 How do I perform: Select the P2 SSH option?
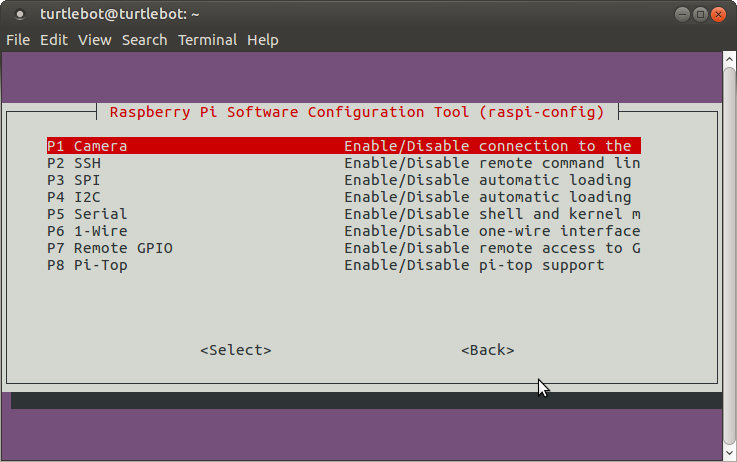[74, 163]
